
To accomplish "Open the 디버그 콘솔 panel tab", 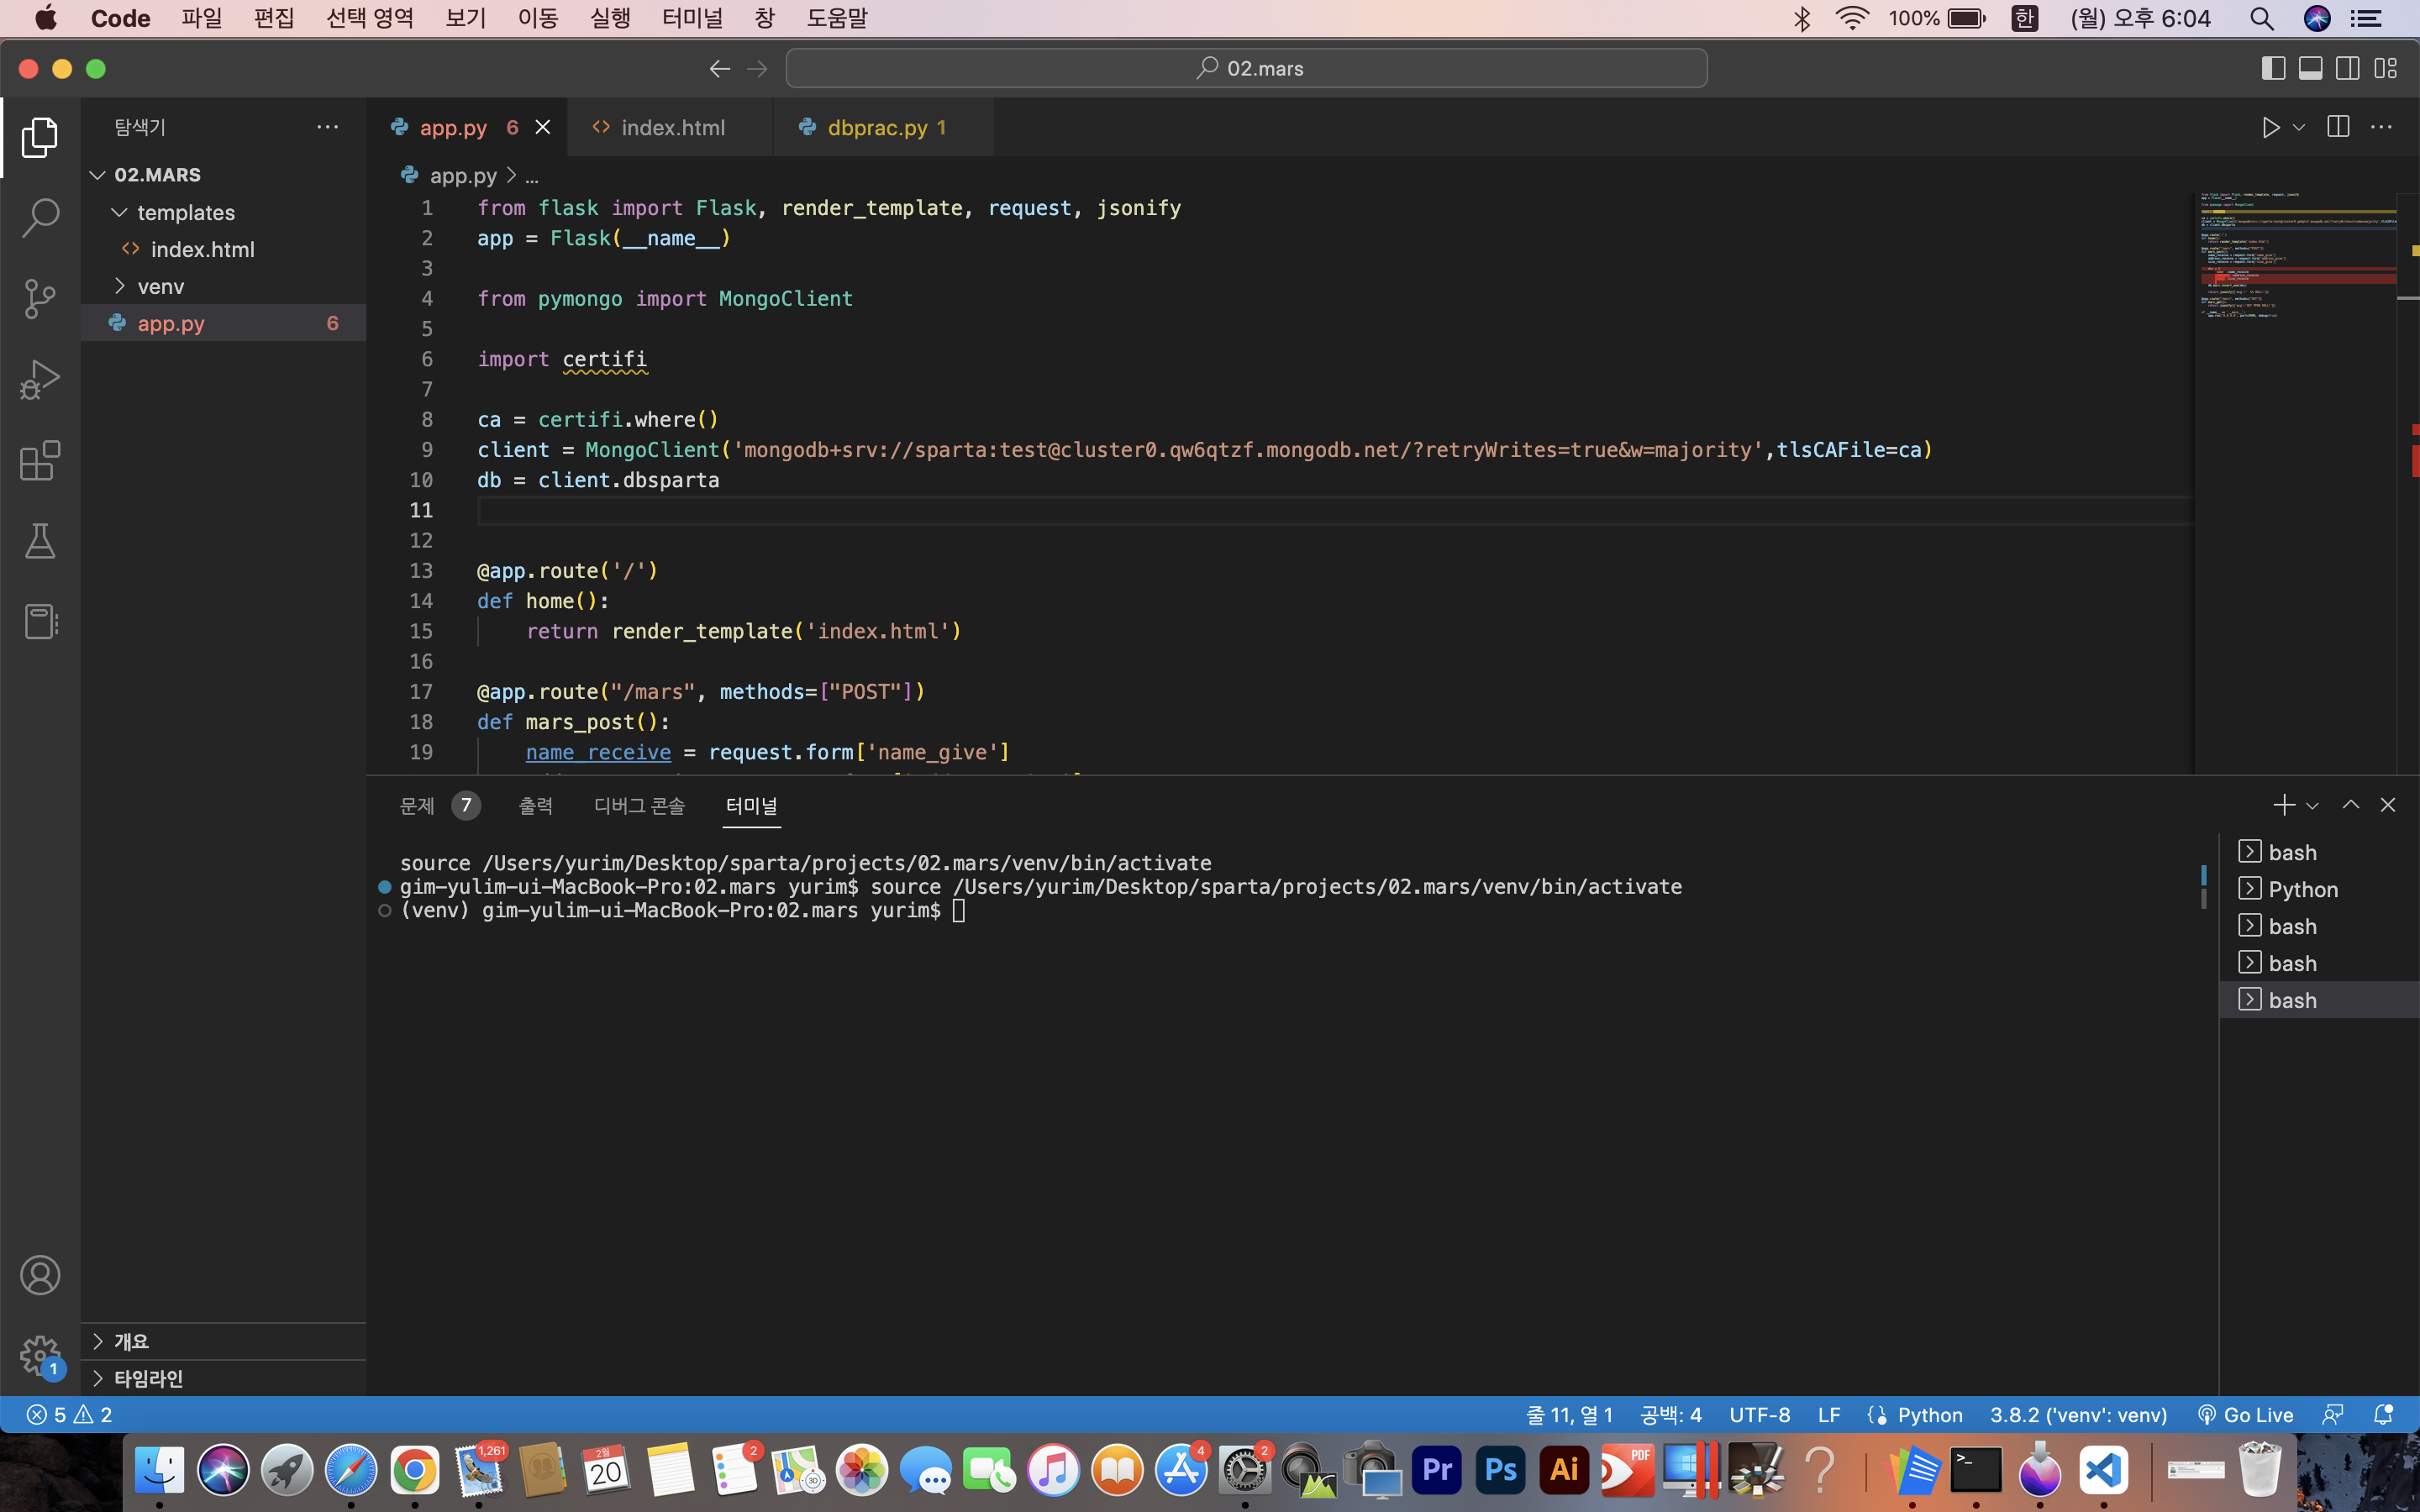I will [x=639, y=805].
